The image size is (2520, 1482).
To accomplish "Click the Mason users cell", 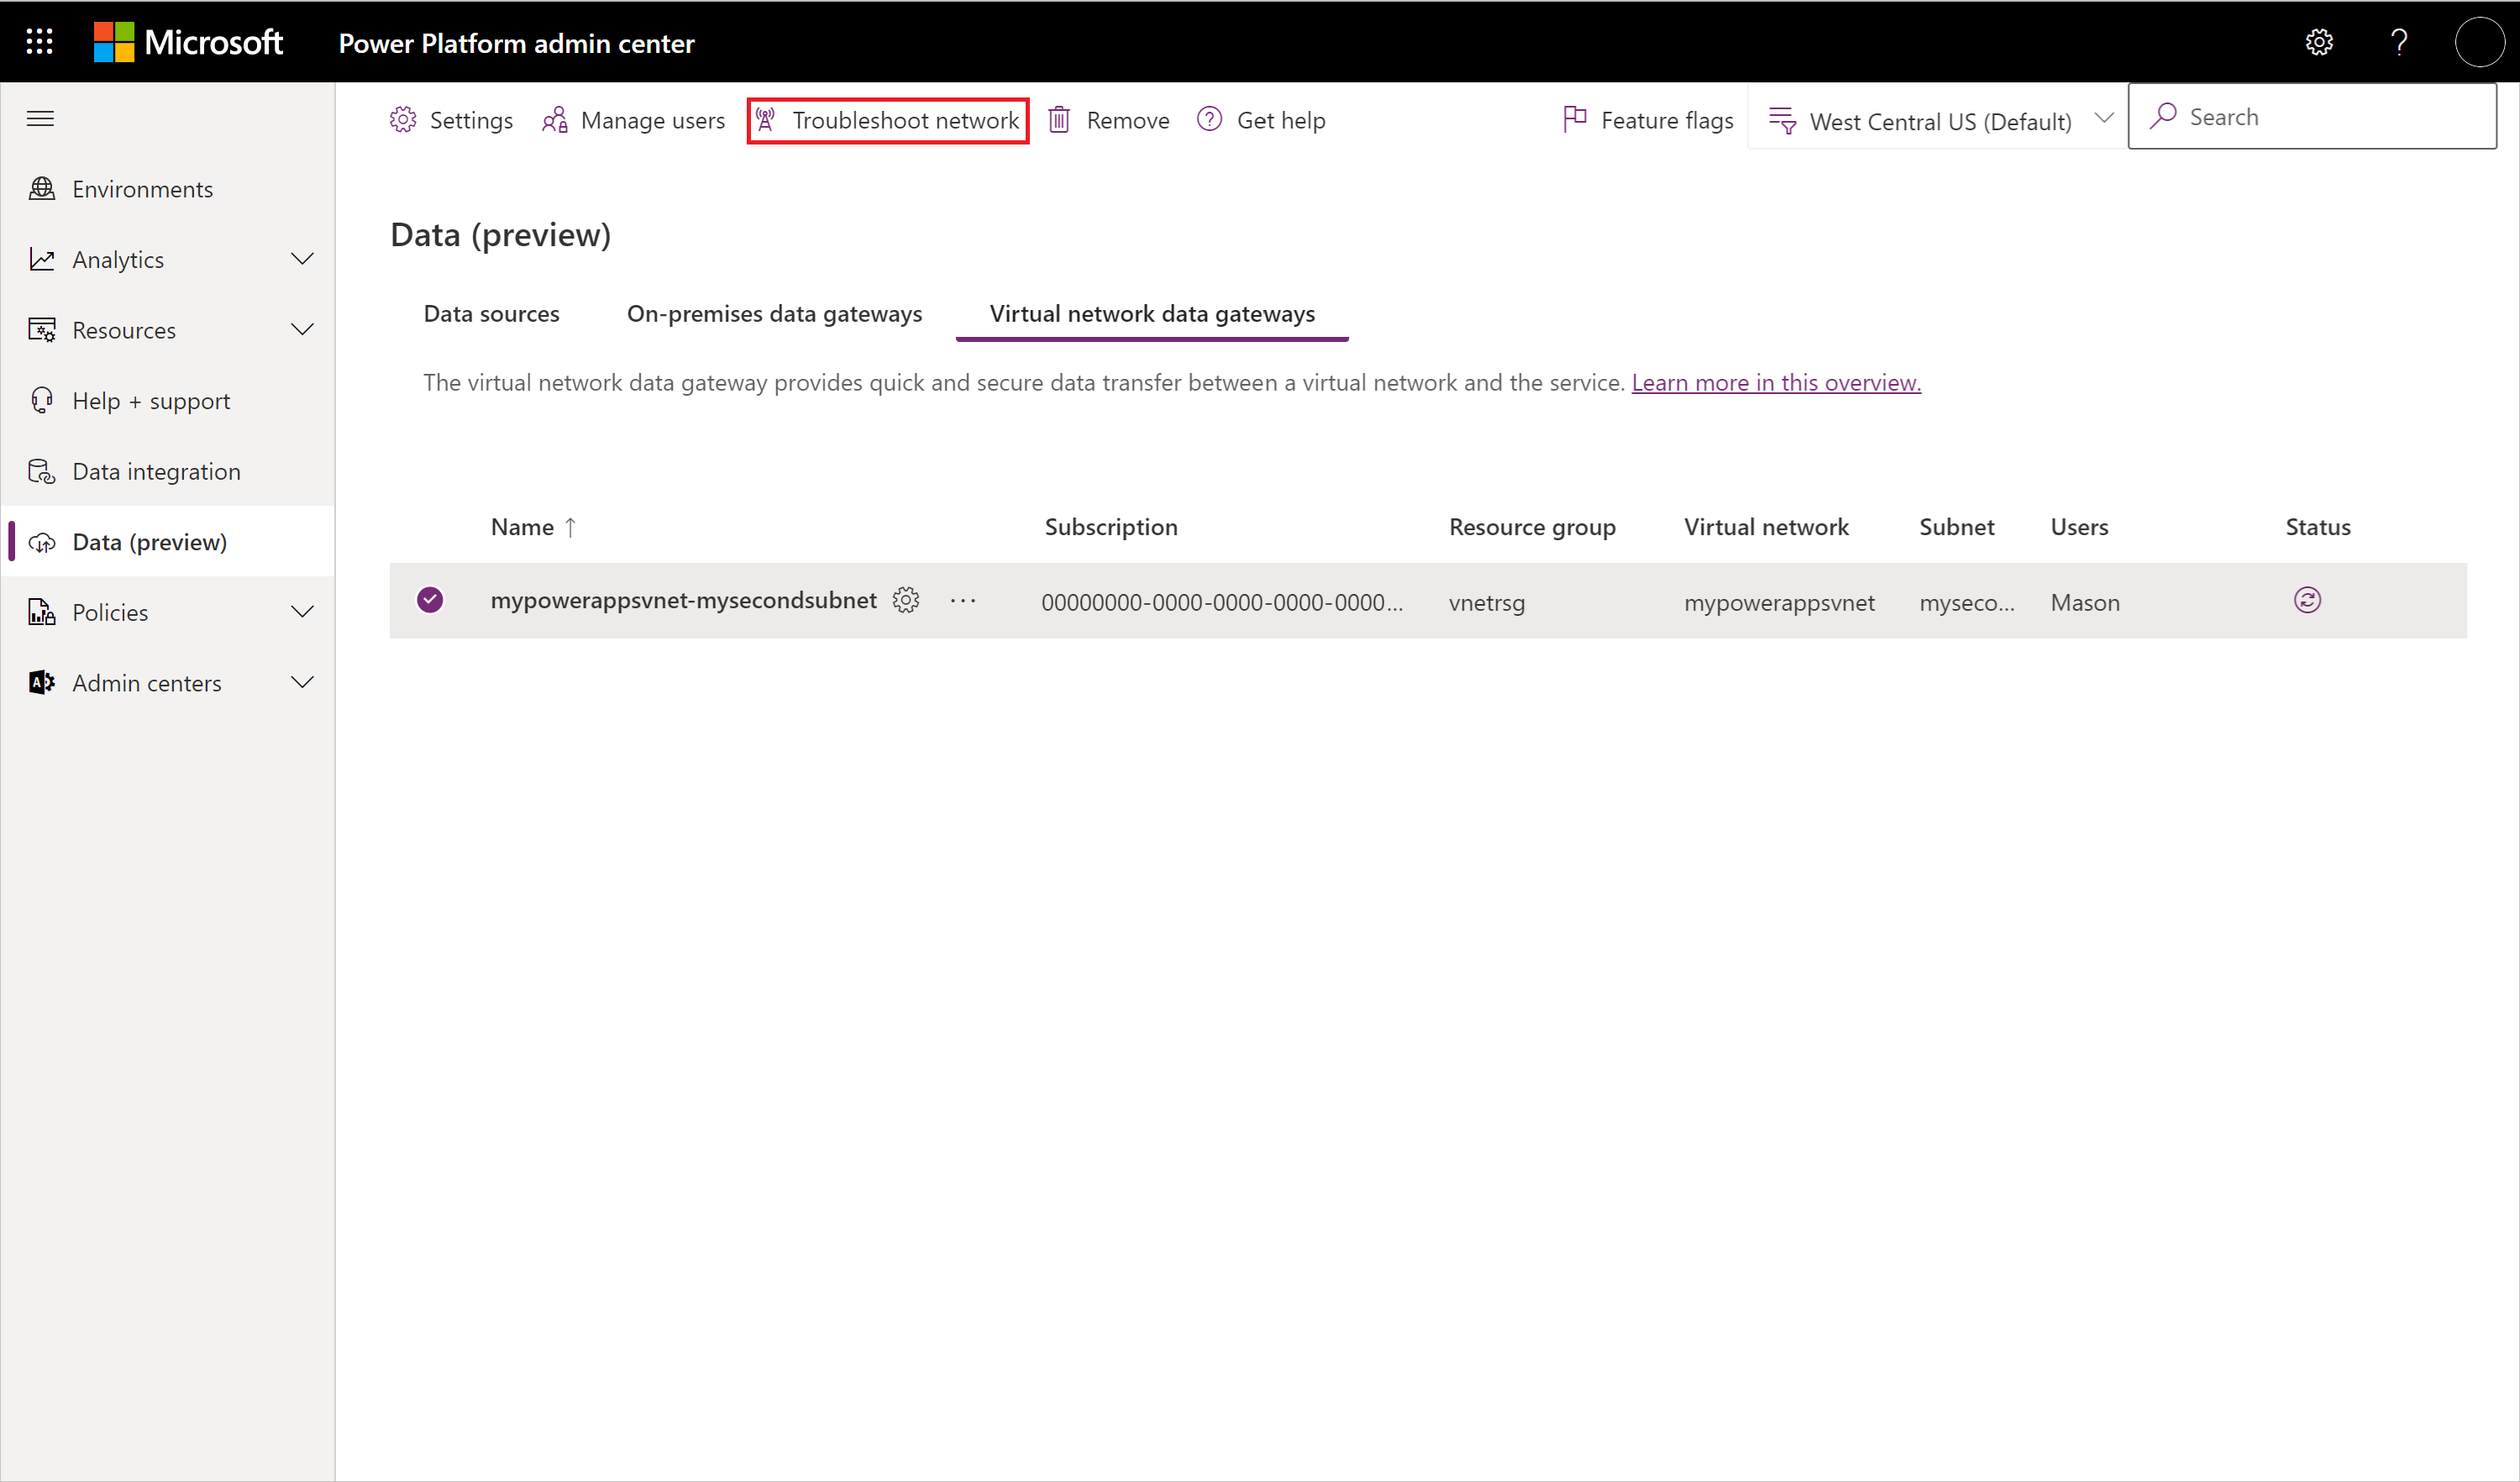I will click(2085, 602).
